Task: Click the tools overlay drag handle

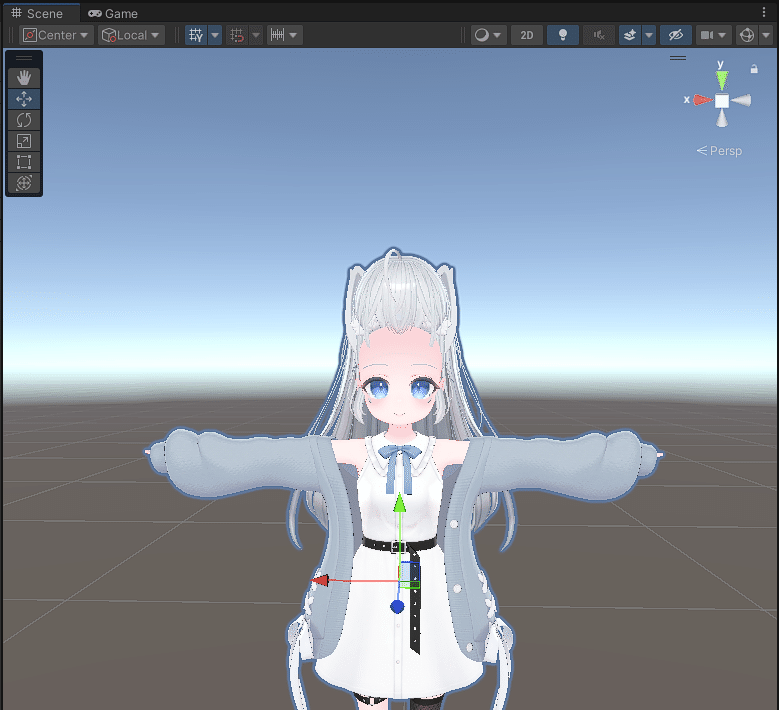Action: 24,58
